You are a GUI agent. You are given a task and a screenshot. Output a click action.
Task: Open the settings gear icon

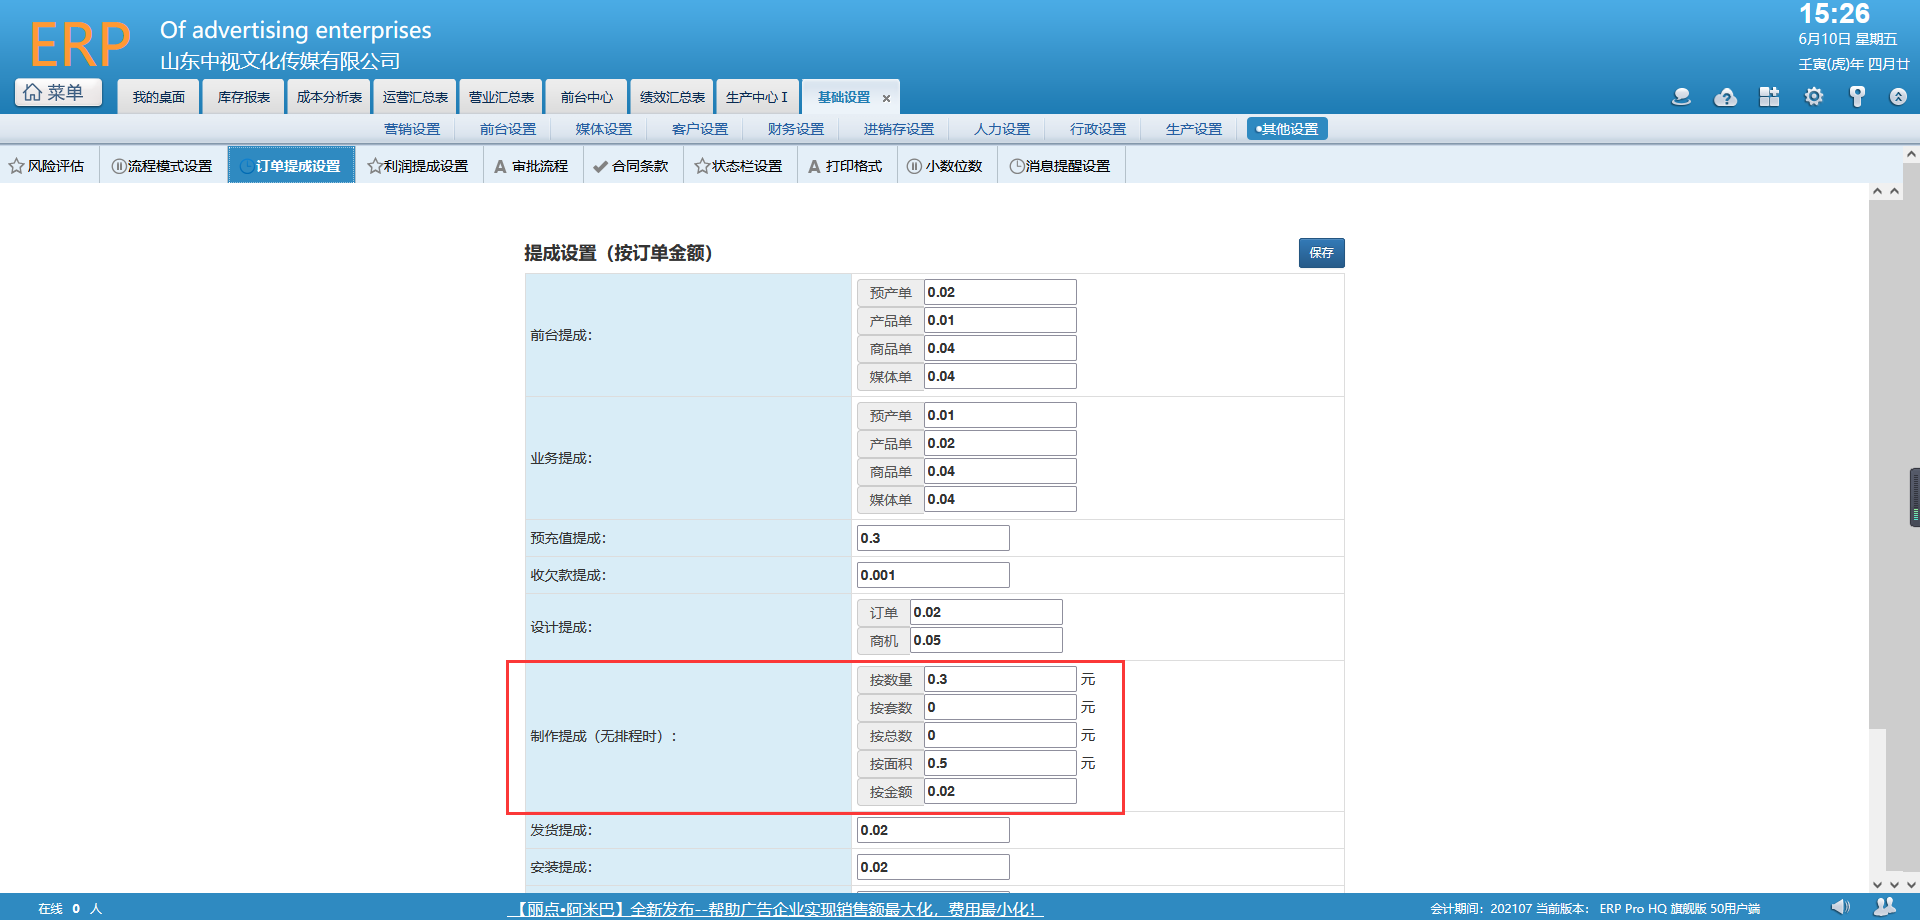pyautogui.click(x=1813, y=97)
